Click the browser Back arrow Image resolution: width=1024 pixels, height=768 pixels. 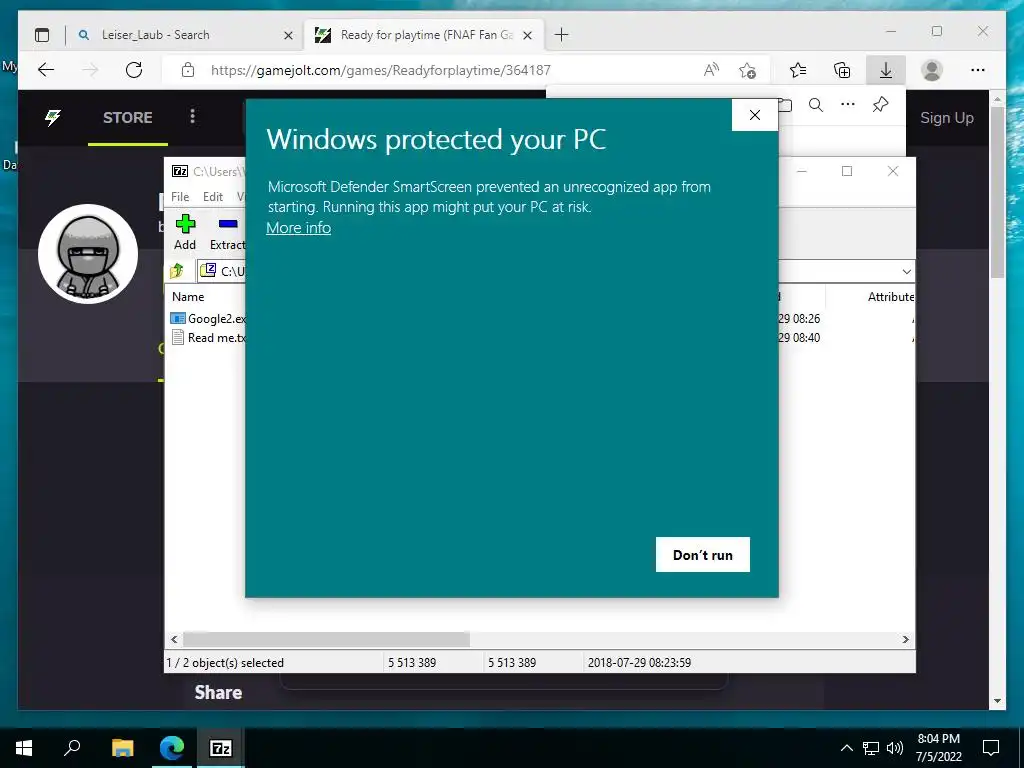click(46, 70)
